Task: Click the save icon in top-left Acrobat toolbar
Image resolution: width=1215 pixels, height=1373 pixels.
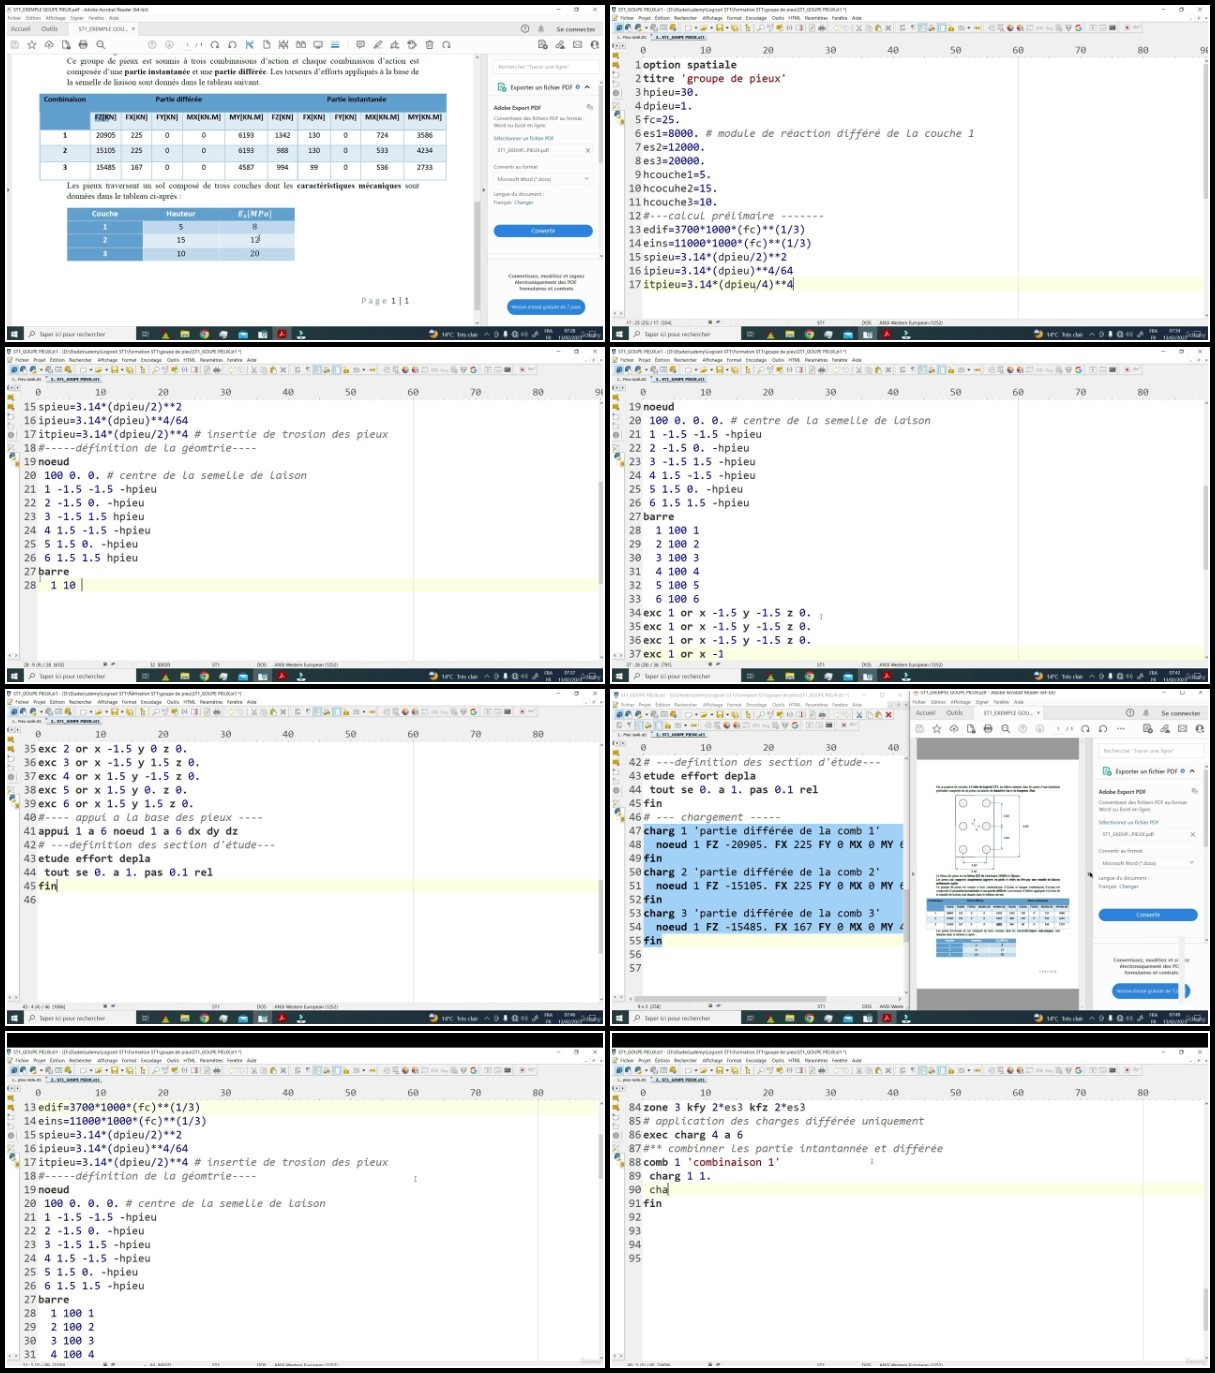Action: [17, 45]
